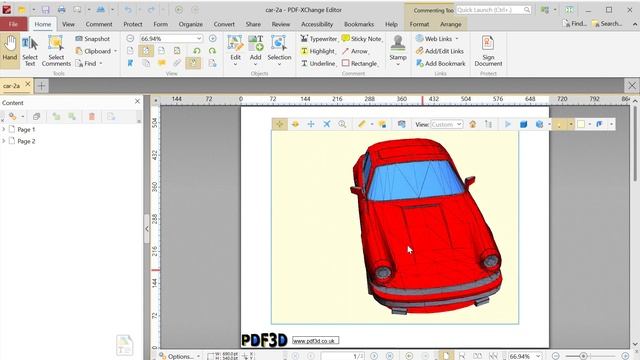Expand the Clipboard dropdown
This screenshot has width=640, height=360.
coord(116,51)
